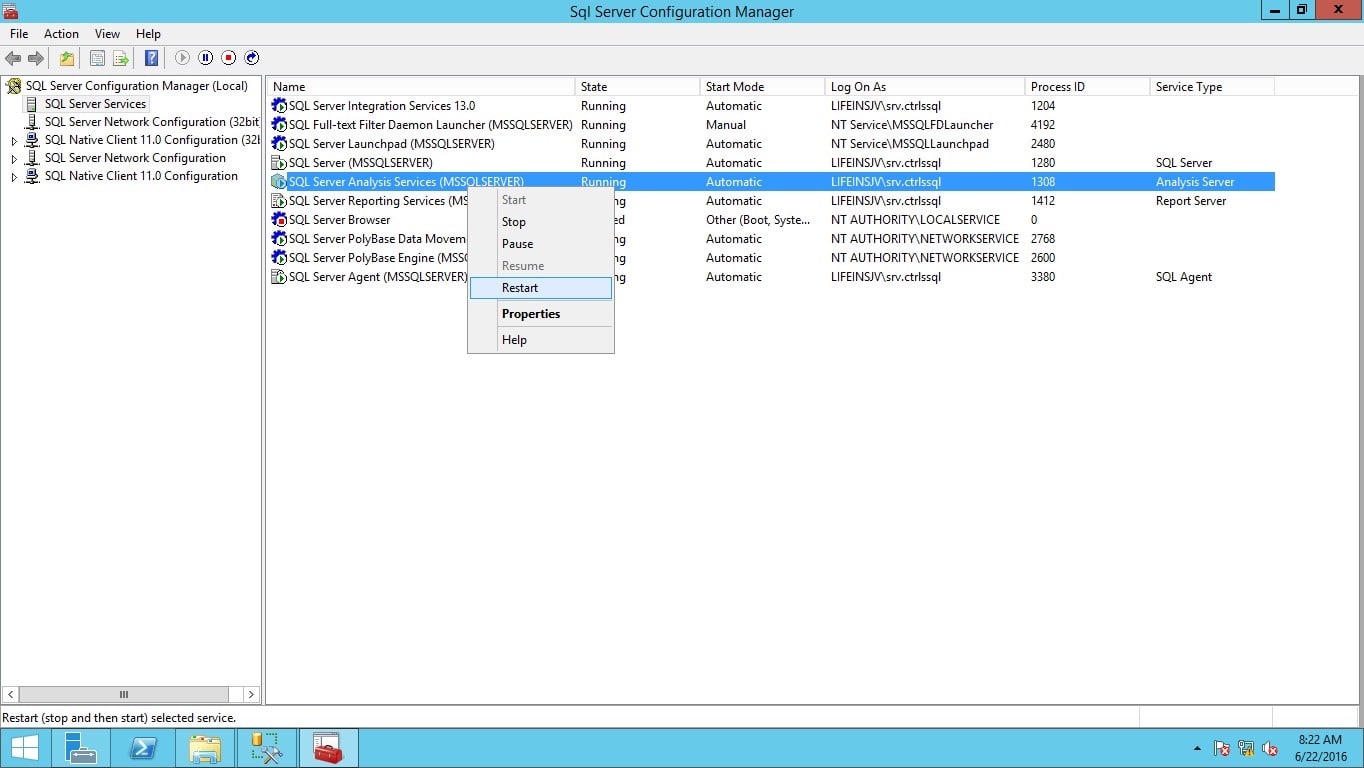The width and height of the screenshot is (1364, 768).
Task: Click the network tray icon
Action: [x=1246, y=748]
